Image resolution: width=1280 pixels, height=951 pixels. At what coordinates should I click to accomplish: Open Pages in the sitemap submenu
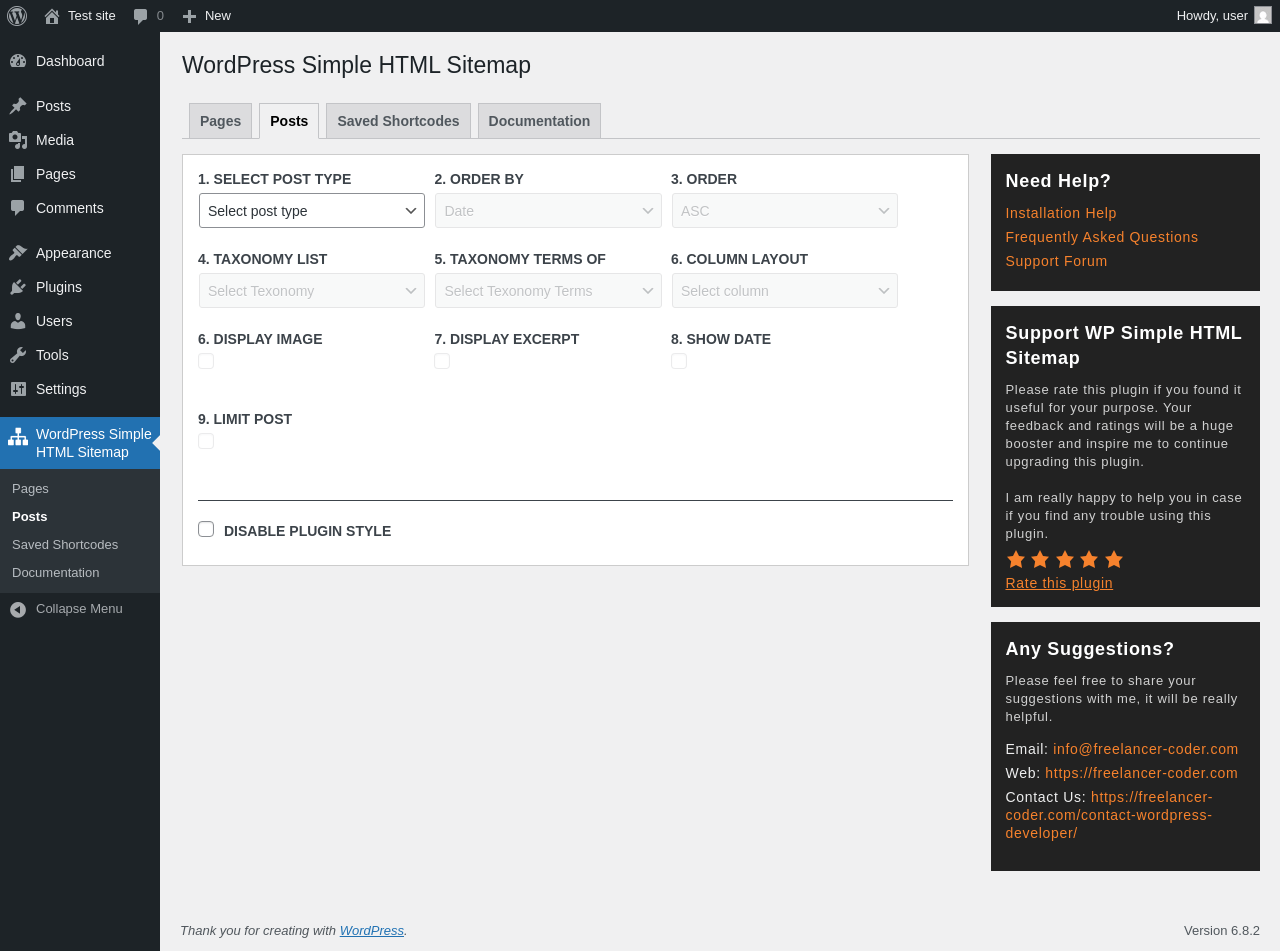(30, 489)
